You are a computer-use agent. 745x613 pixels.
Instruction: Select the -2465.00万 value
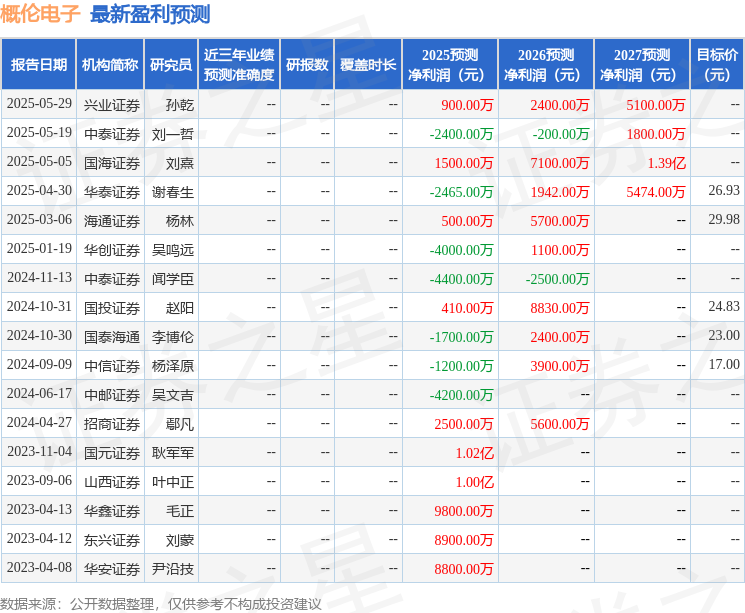pos(461,192)
